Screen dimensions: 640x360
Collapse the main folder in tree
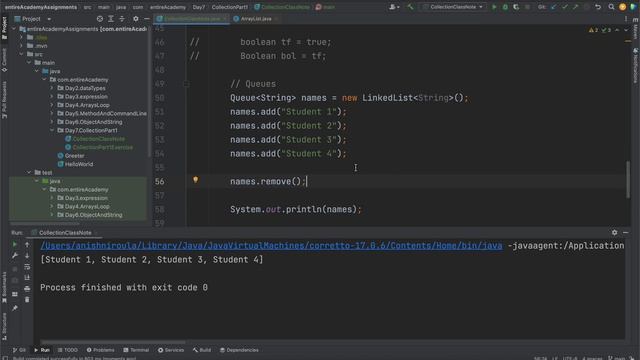[x=29, y=62]
